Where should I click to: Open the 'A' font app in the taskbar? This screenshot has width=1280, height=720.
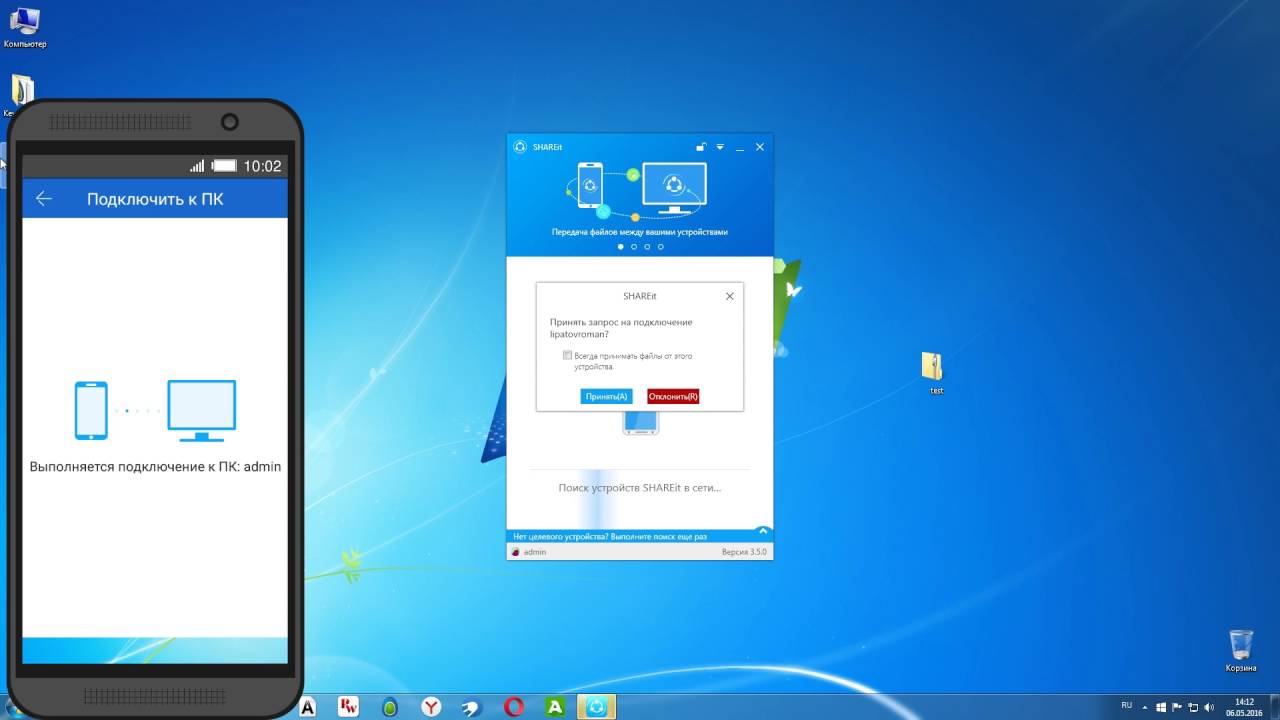pos(308,707)
